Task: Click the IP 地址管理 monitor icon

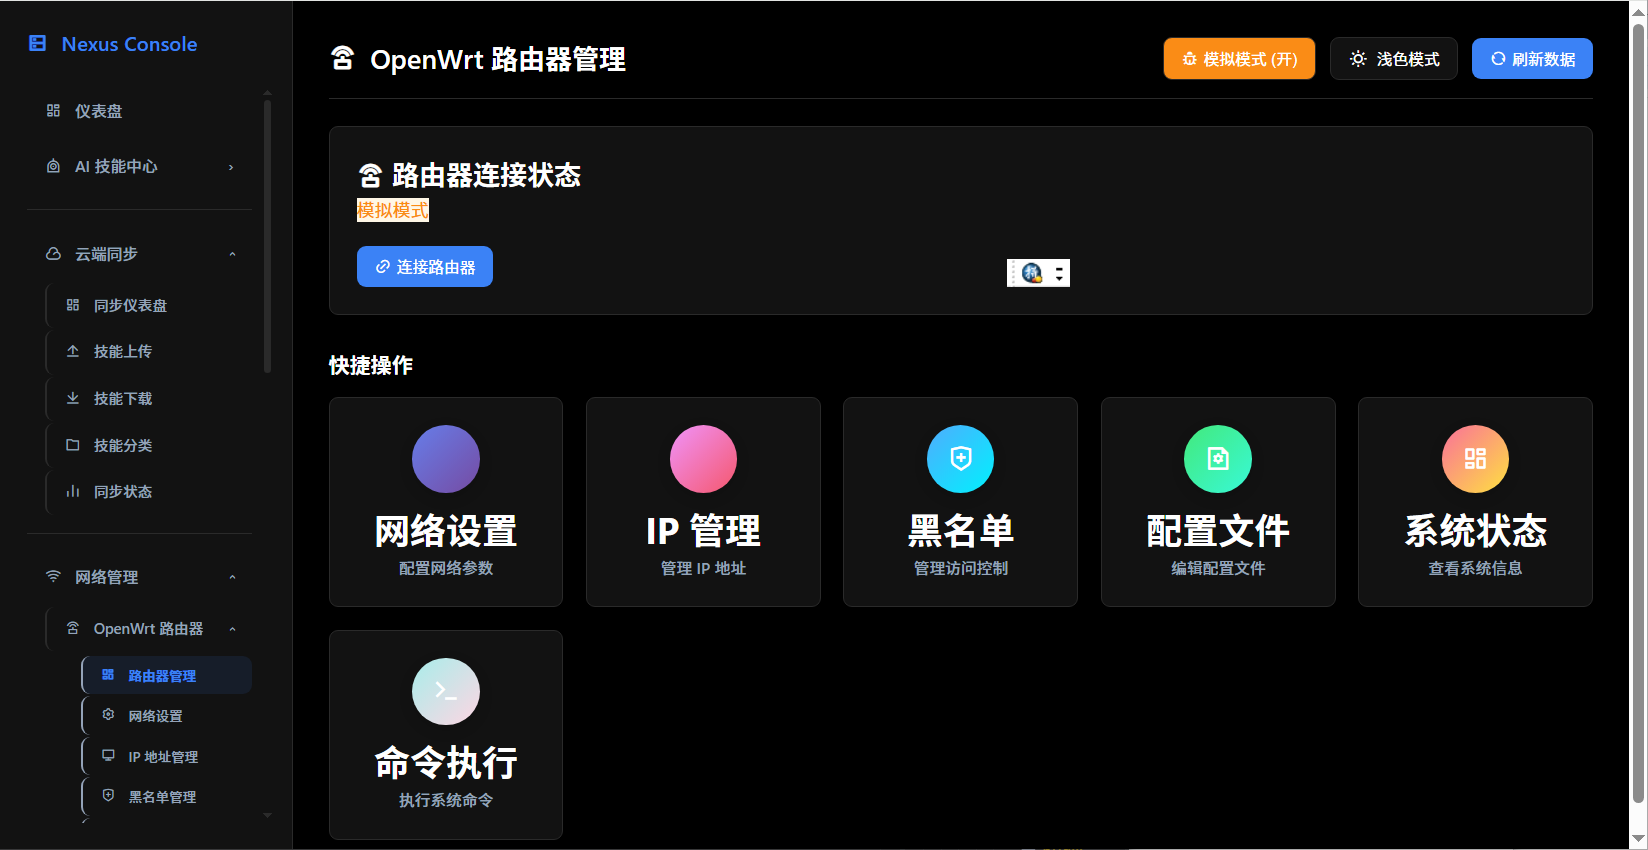Action: [x=108, y=756]
